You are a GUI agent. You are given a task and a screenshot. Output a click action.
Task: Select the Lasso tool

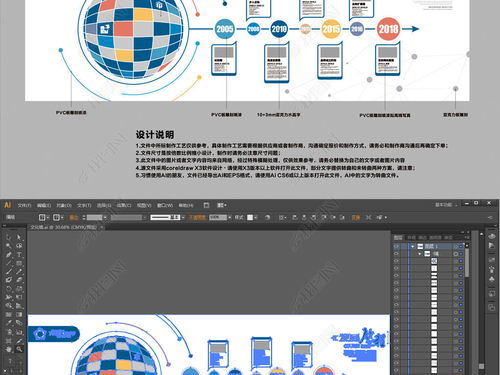click(19, 246)
